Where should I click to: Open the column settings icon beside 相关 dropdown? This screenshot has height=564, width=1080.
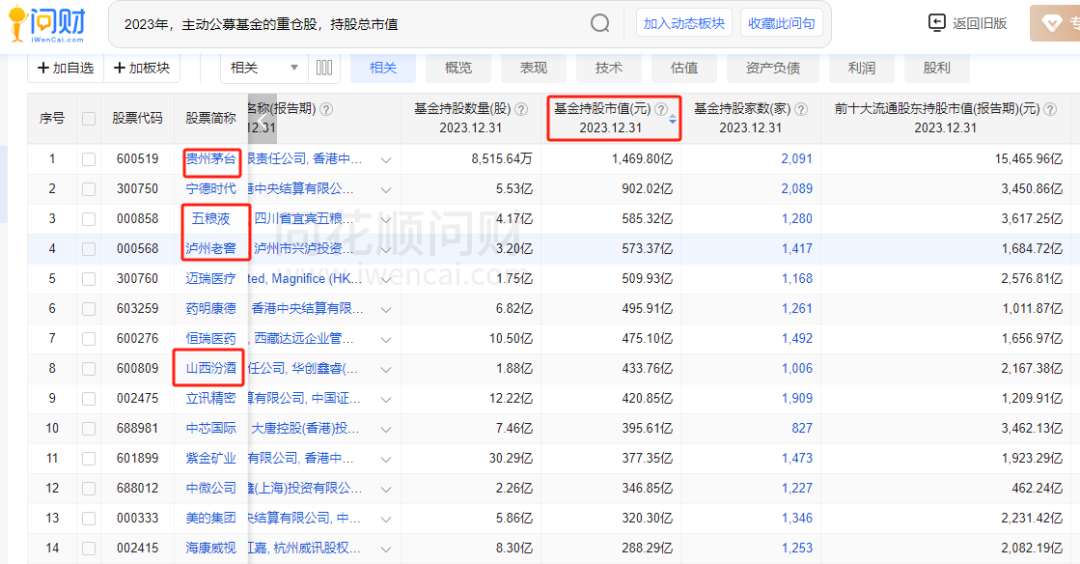point(324,68)
